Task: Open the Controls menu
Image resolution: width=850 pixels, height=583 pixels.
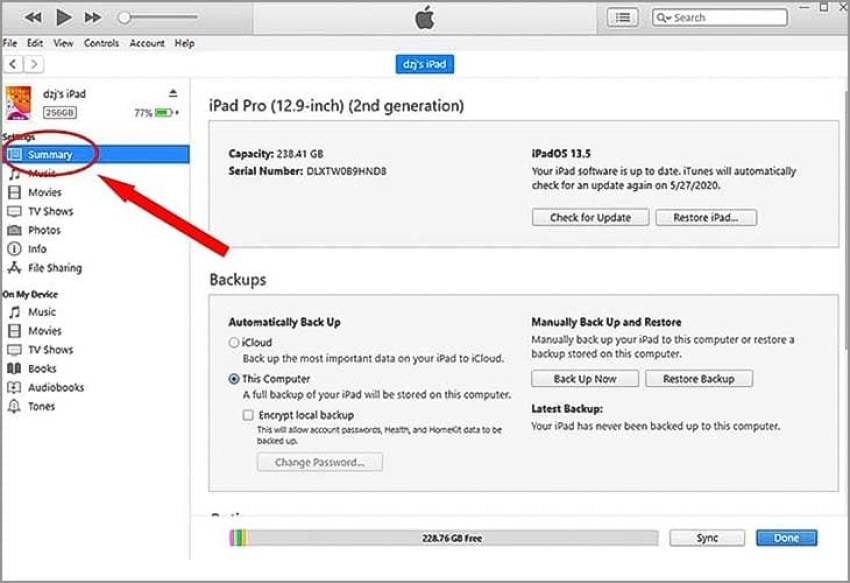Action: pyautogui.click(x=101, y=44)
